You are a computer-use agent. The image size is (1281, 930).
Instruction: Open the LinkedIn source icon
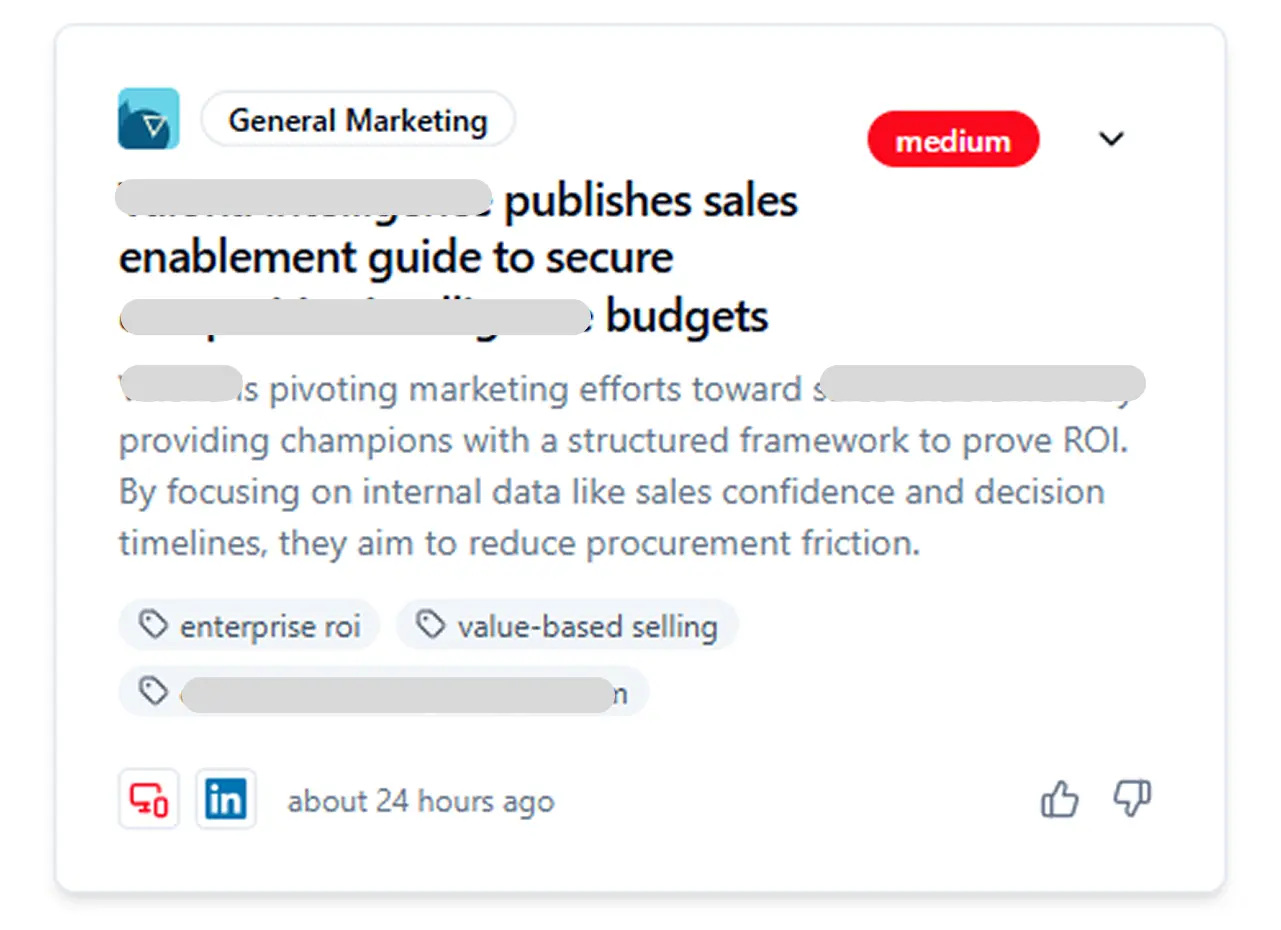tap(226, 799)
